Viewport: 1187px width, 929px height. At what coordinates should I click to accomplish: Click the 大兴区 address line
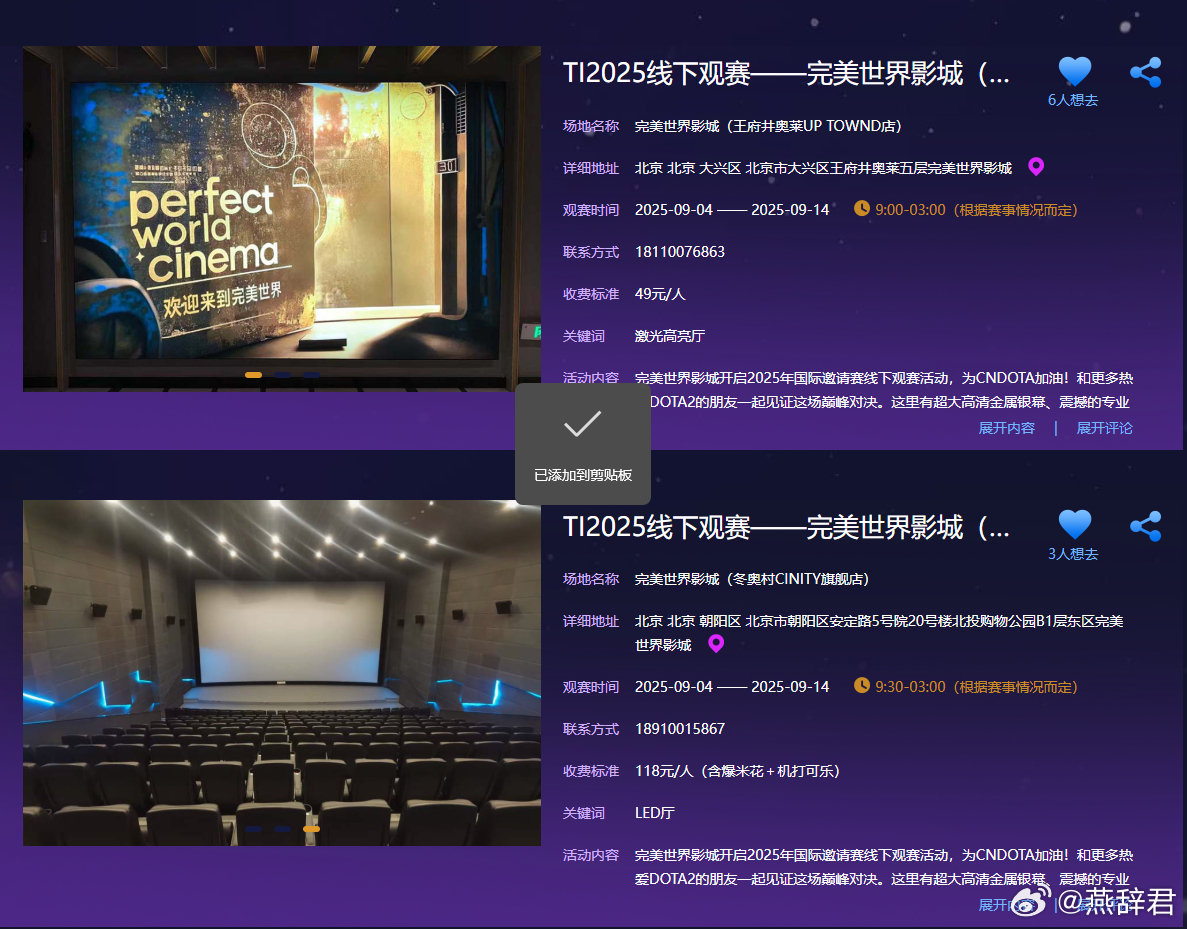[x=823, y=168]
